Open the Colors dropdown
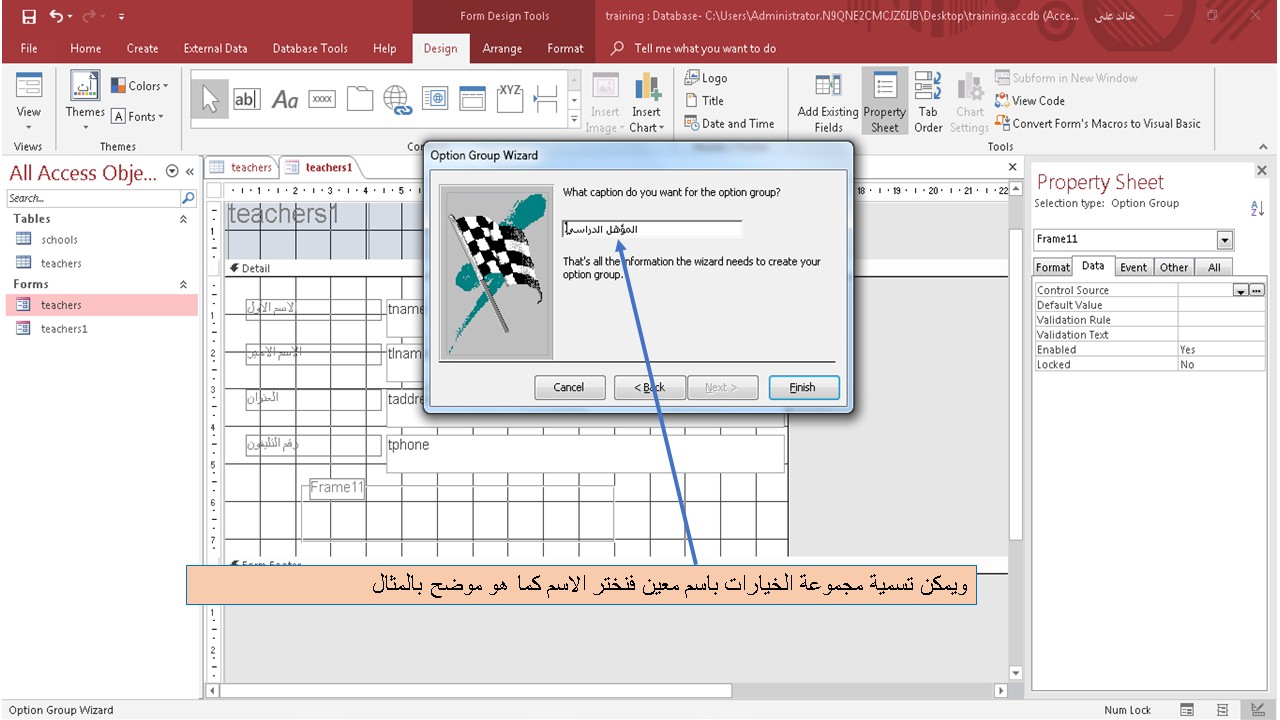This screenshot has height=720, width=1280. [x=139, y=86]
